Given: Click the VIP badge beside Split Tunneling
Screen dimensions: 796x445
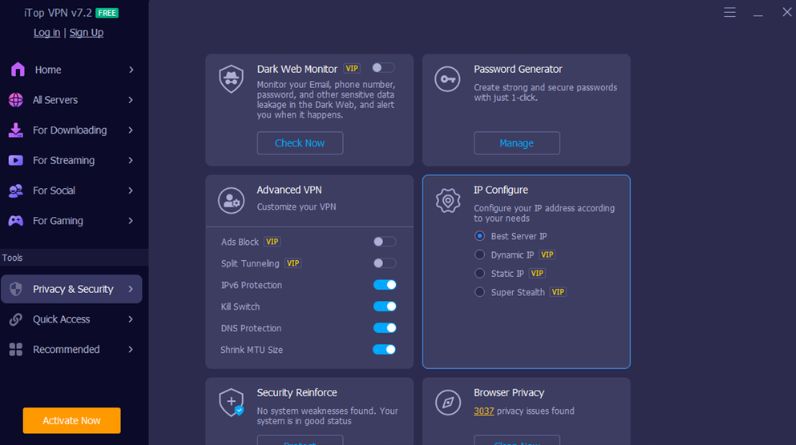Looking at the screenshot, I should pos(293,263).
